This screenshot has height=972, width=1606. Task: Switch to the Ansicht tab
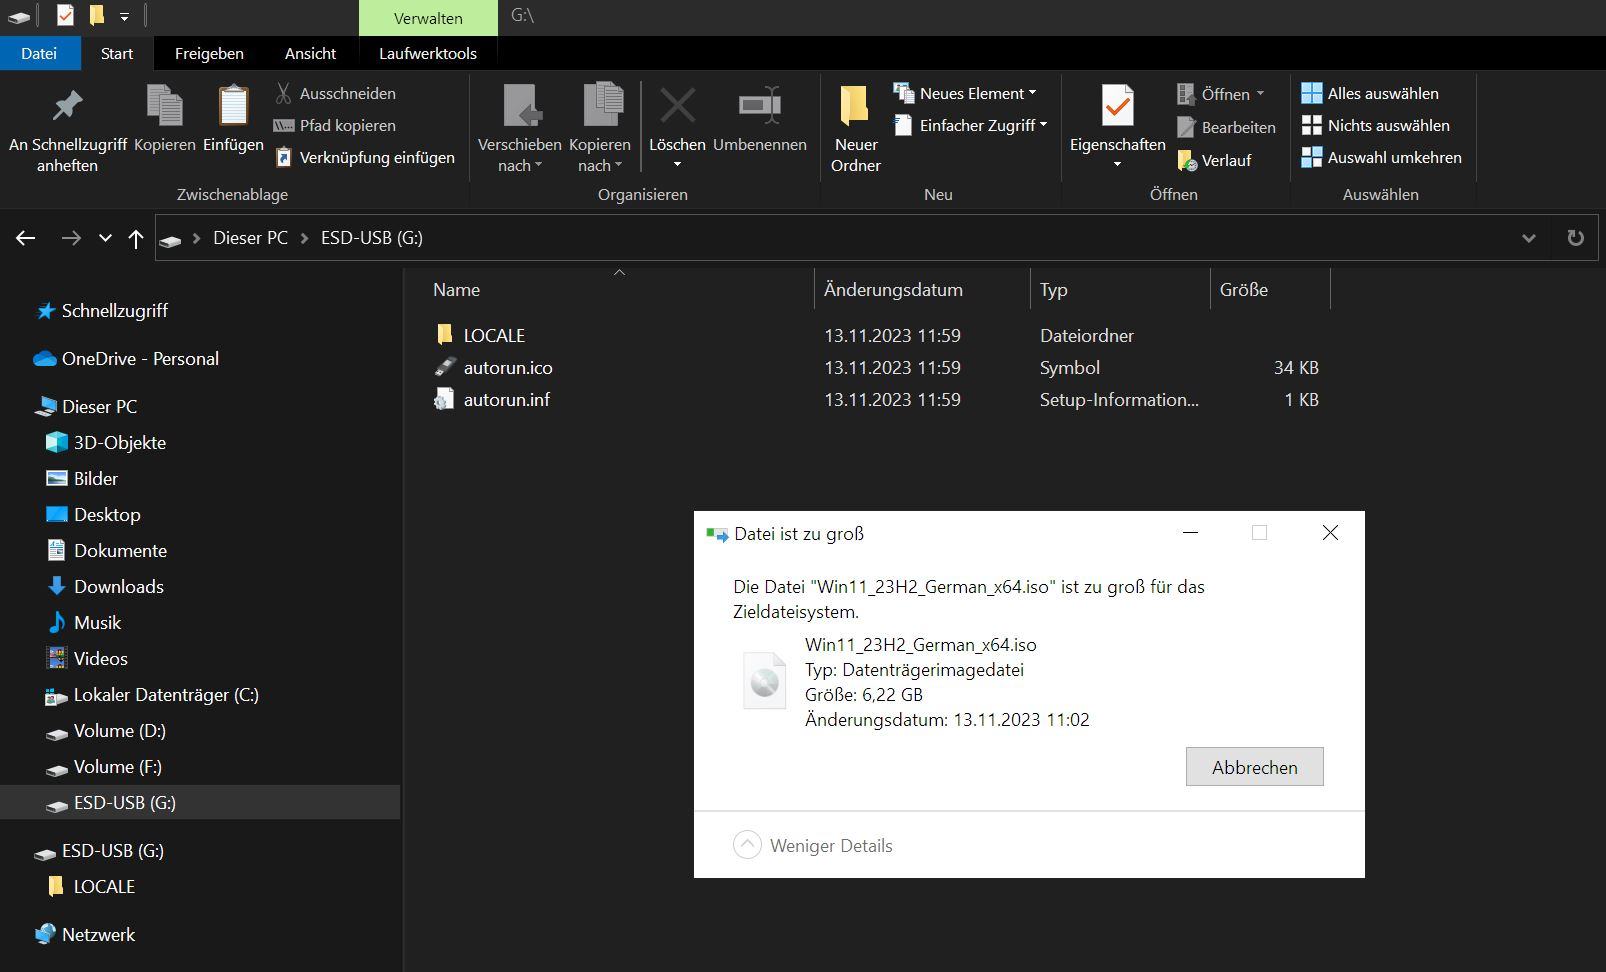point(310,53)
